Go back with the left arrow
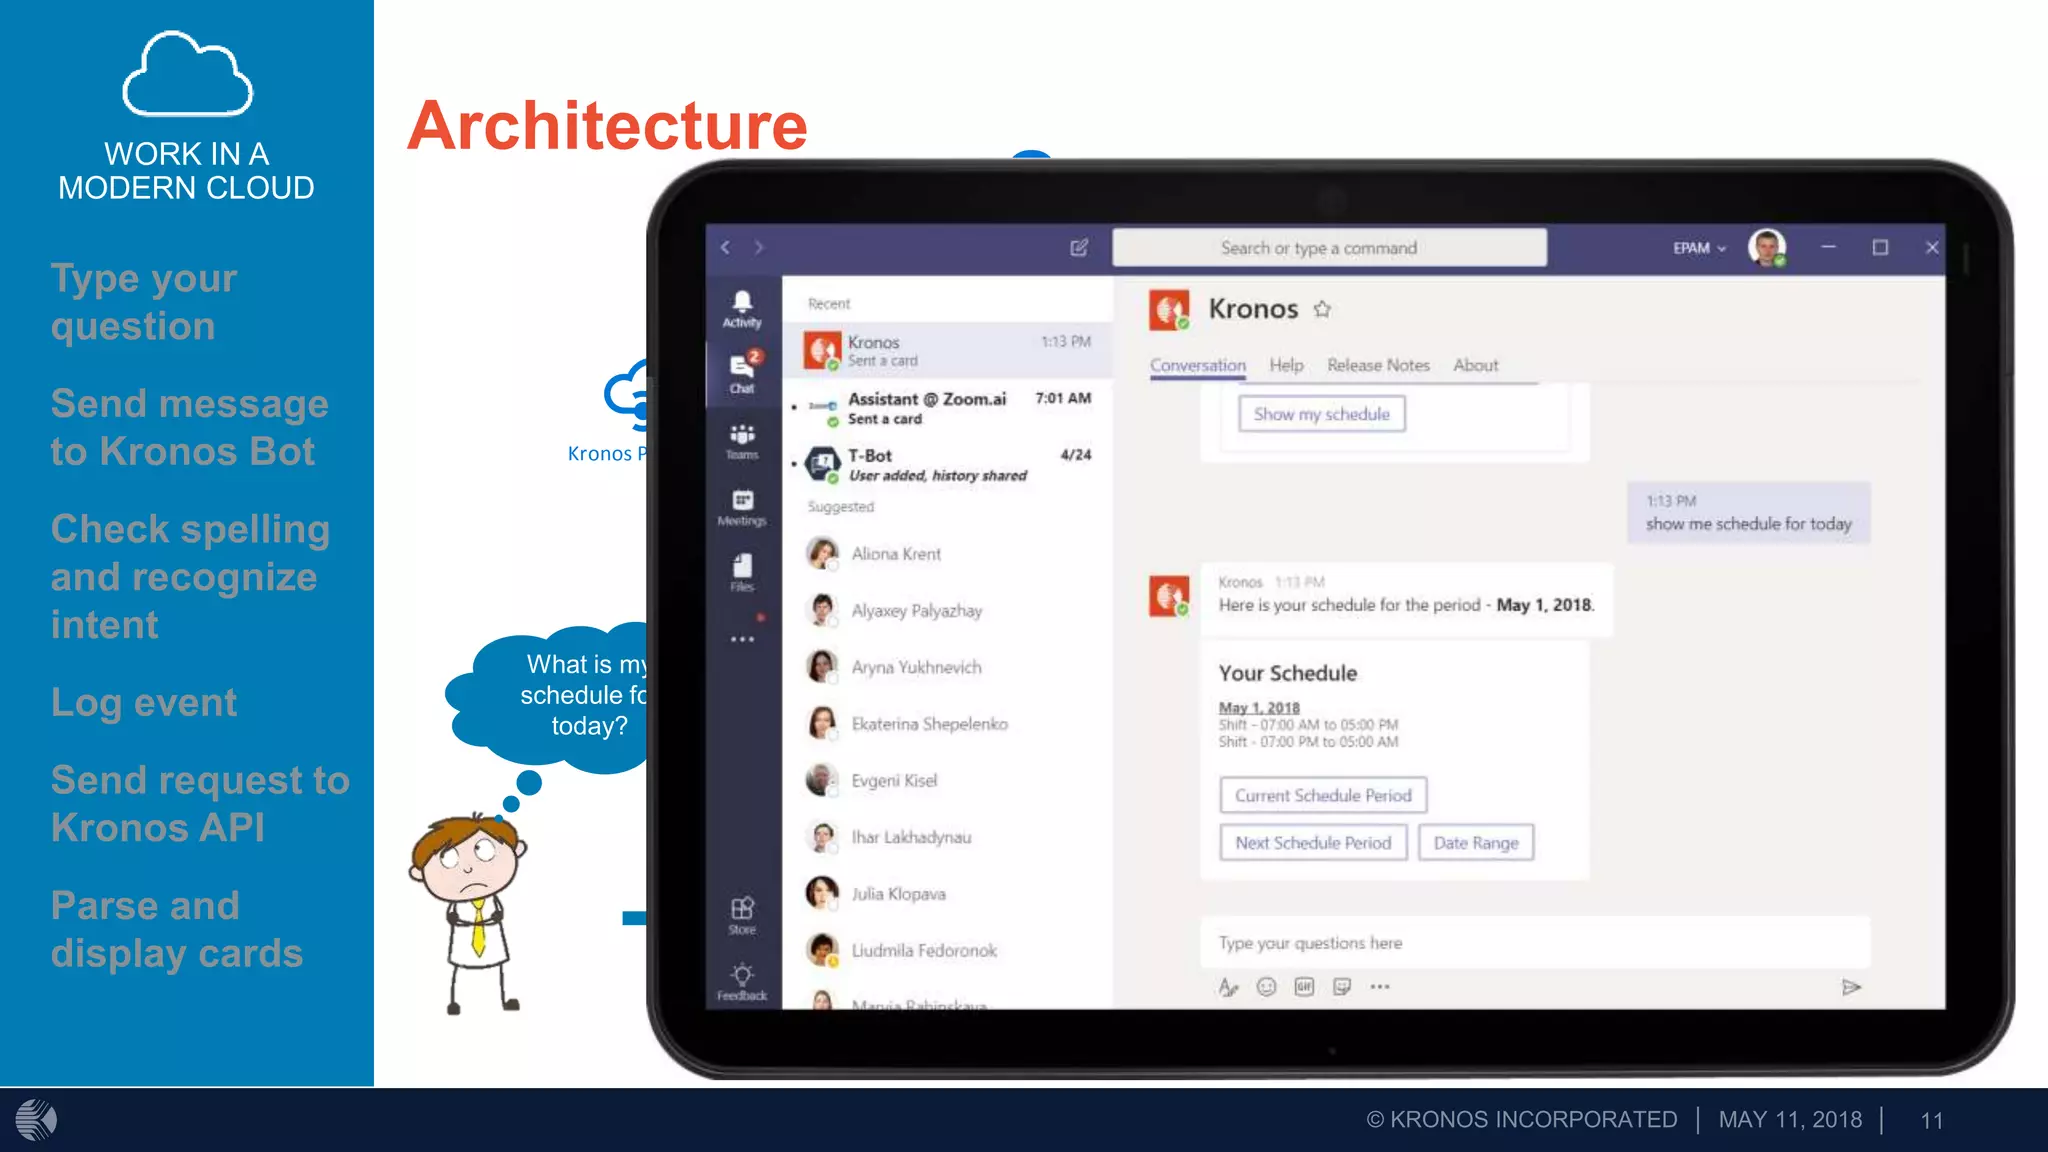2048x1152 pixels. coord(726,247)
